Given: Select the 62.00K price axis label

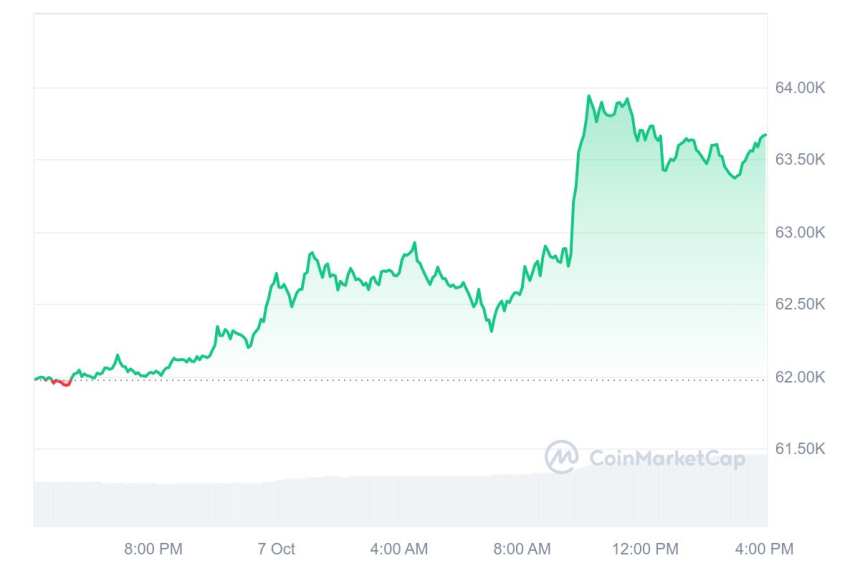Looking at the screenshot, I should pos(800,377).
